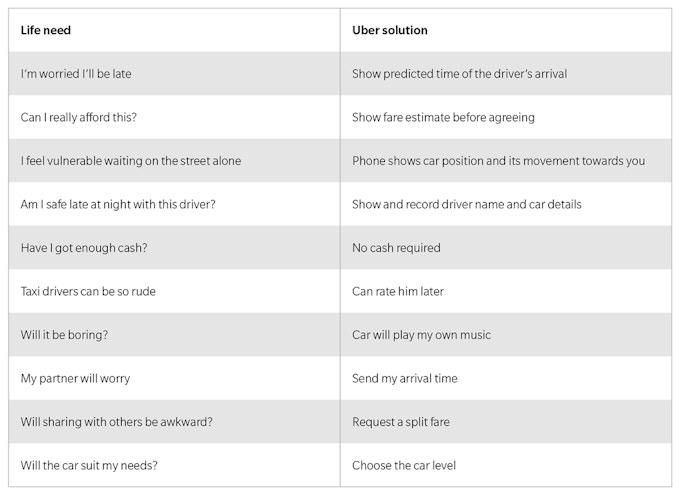Click 'Phone shows car position' cell
Screen dimensions: 680x495
point(498,161)
